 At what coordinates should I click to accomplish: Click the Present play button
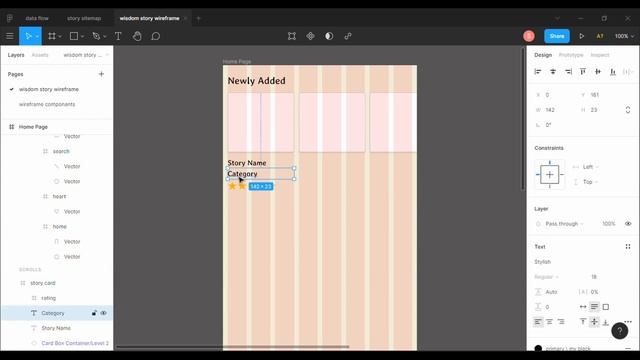point(581,36)
